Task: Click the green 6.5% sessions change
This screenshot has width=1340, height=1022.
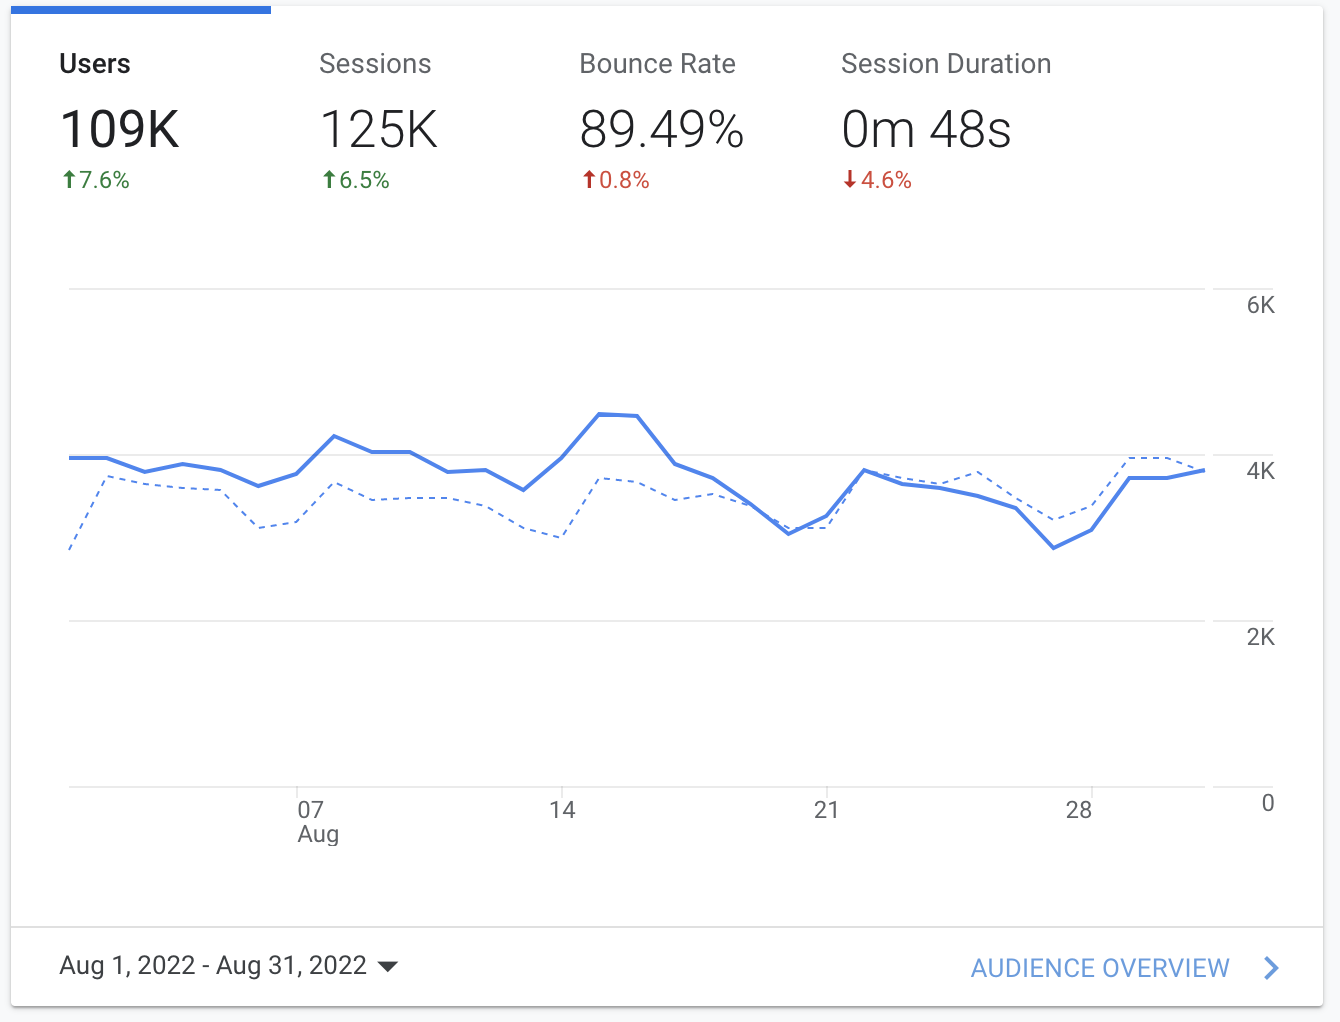Action: point(356,180)
